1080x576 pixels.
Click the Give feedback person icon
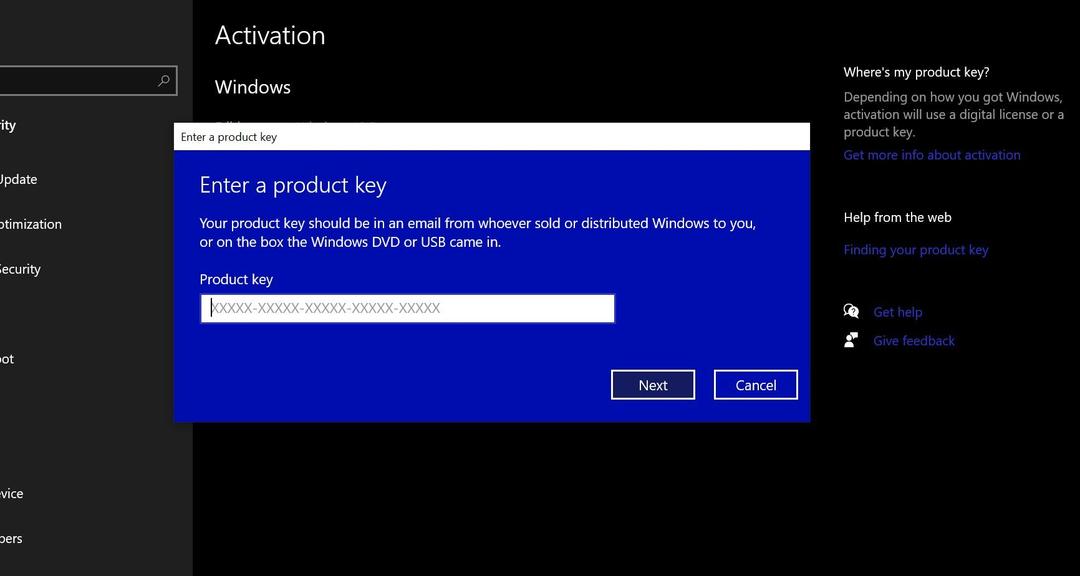(851, 340)
